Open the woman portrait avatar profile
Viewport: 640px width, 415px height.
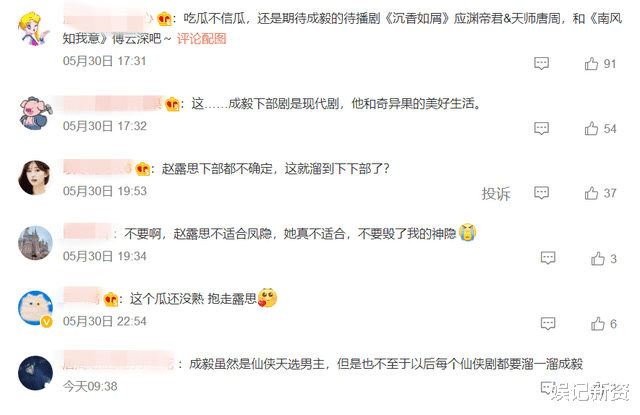[36, 178]
